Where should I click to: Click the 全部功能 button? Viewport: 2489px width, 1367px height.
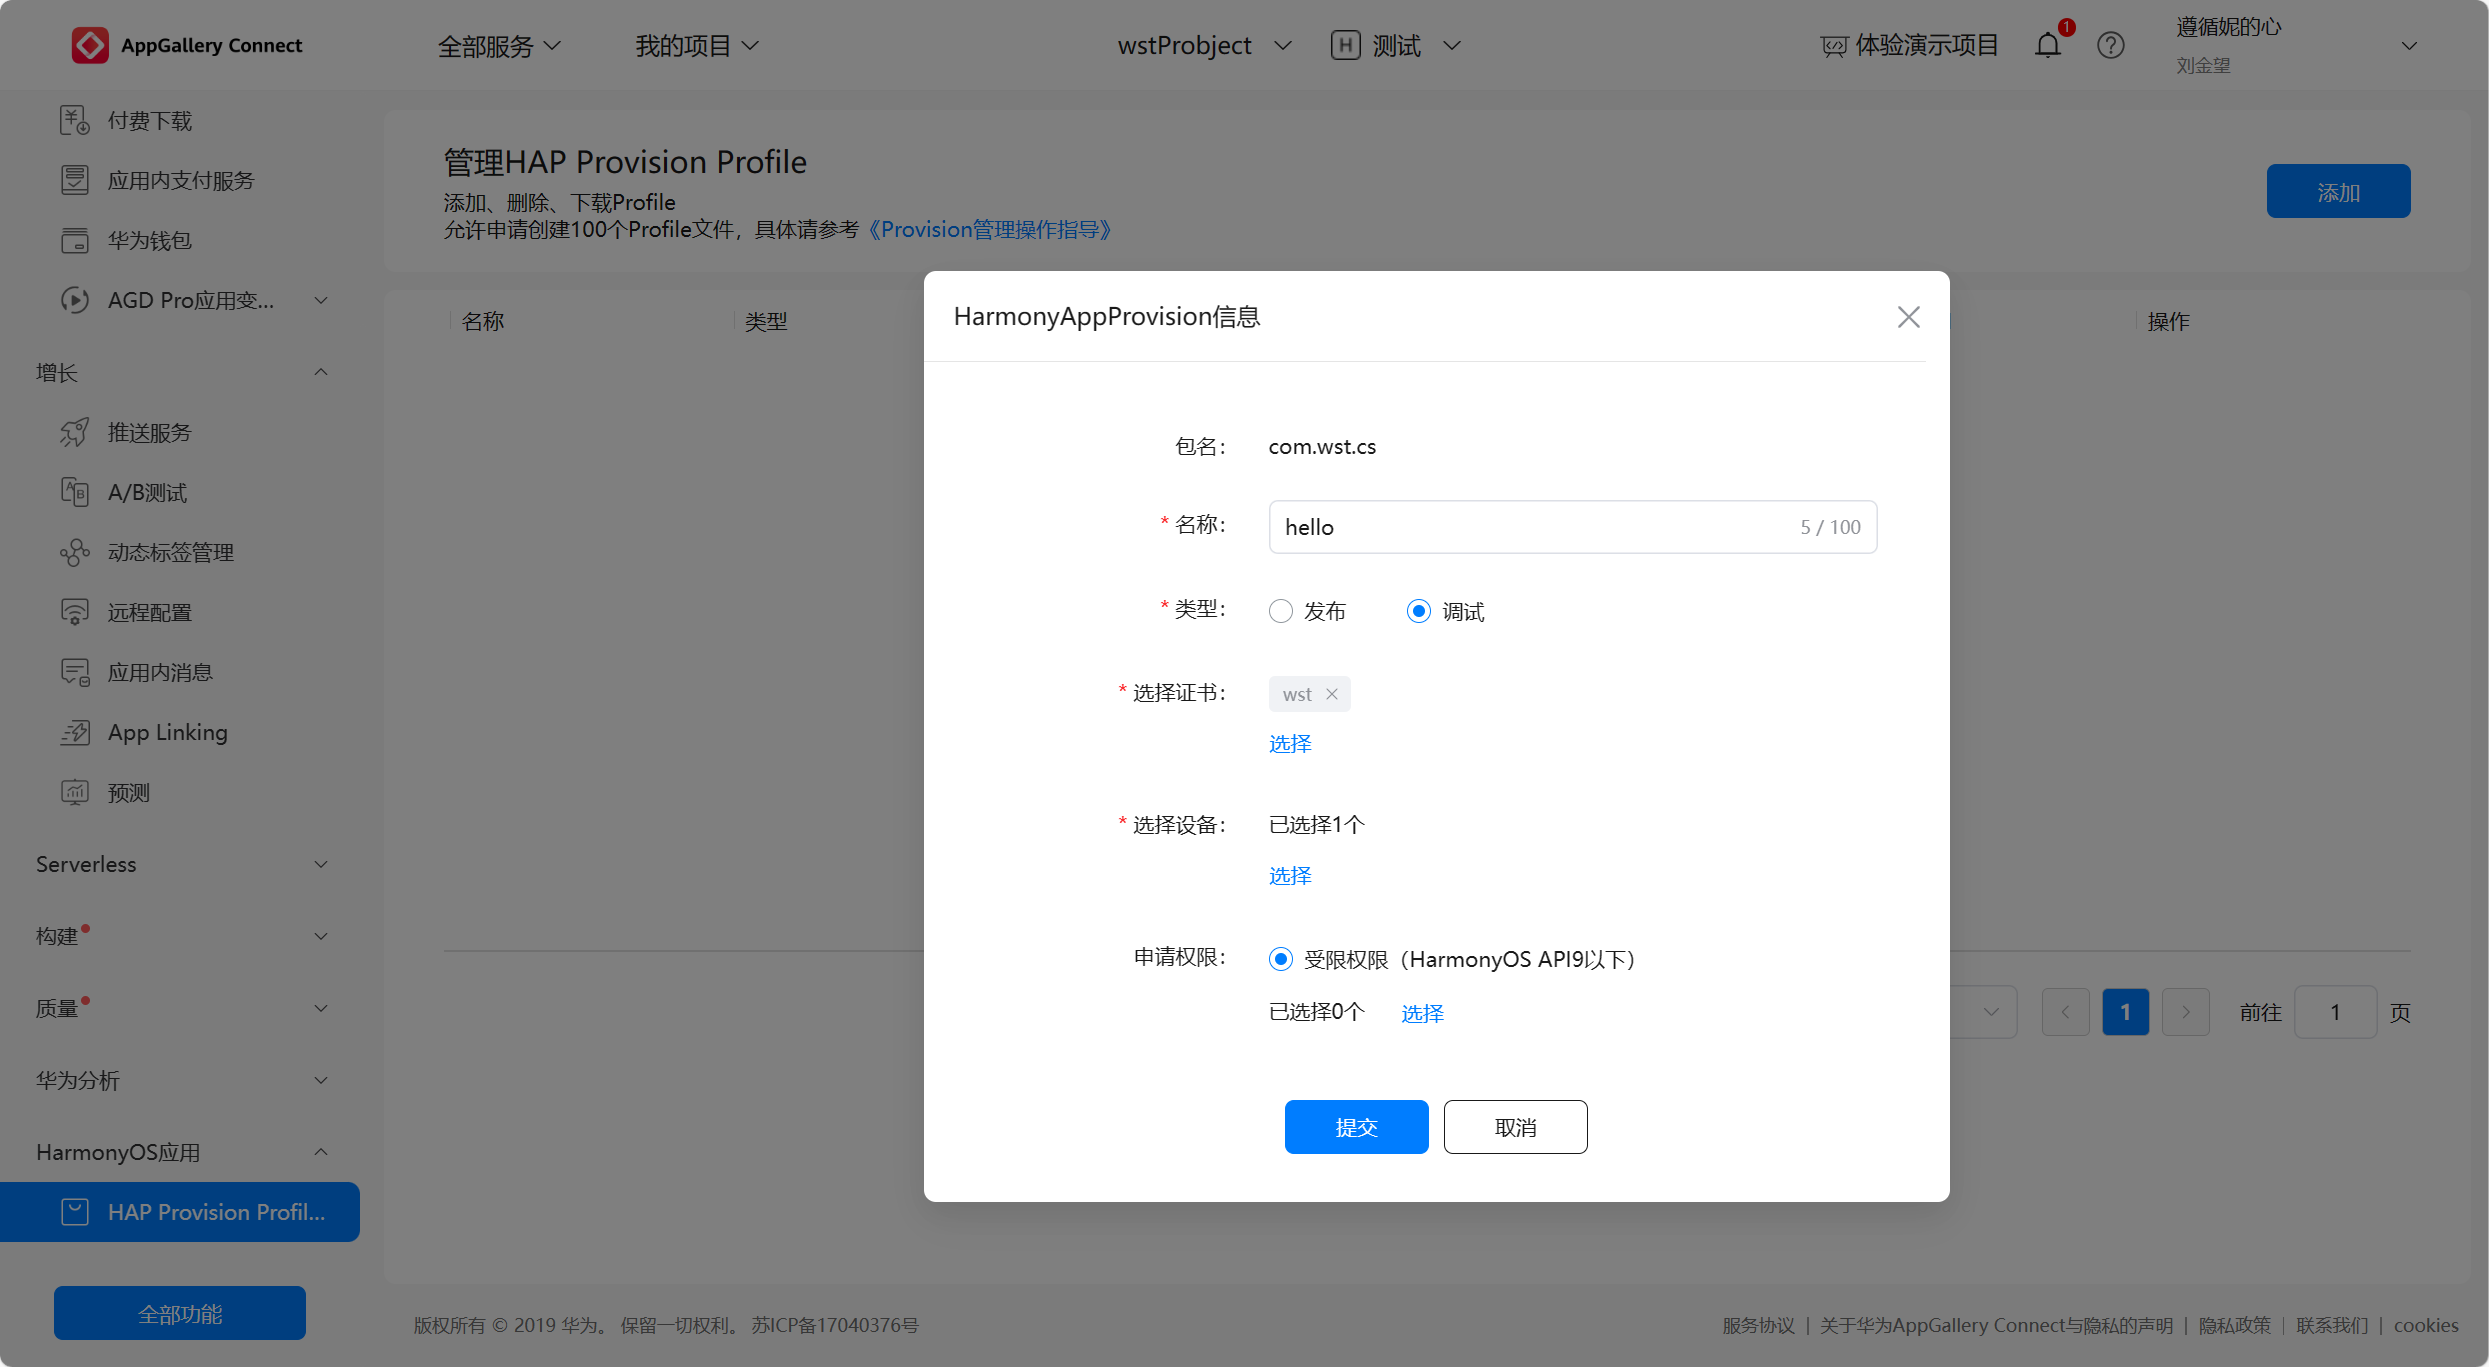[180, 1313]
